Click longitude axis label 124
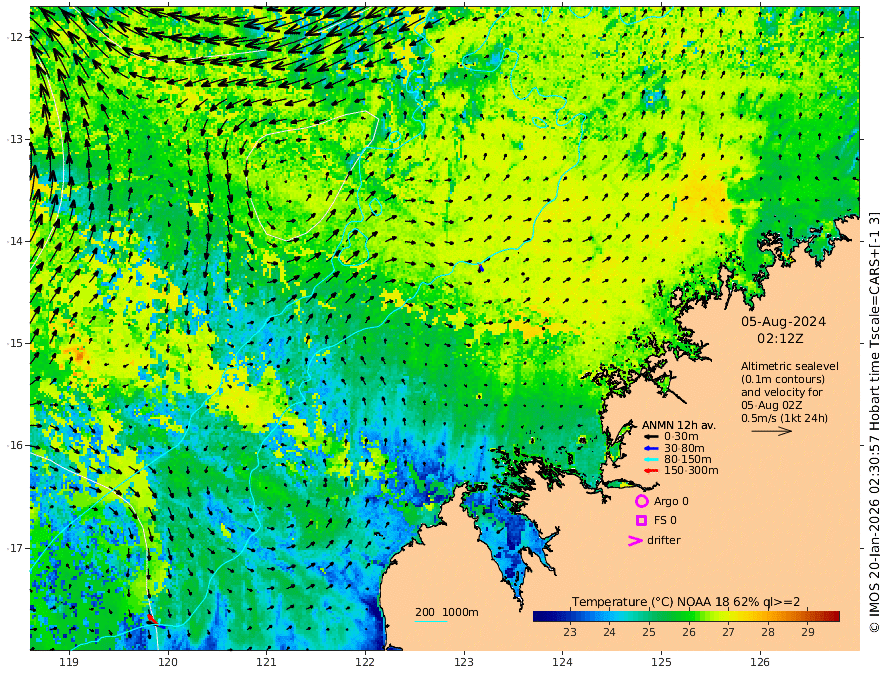The height and width of the screenshot is (680, 880). point(562,662)
